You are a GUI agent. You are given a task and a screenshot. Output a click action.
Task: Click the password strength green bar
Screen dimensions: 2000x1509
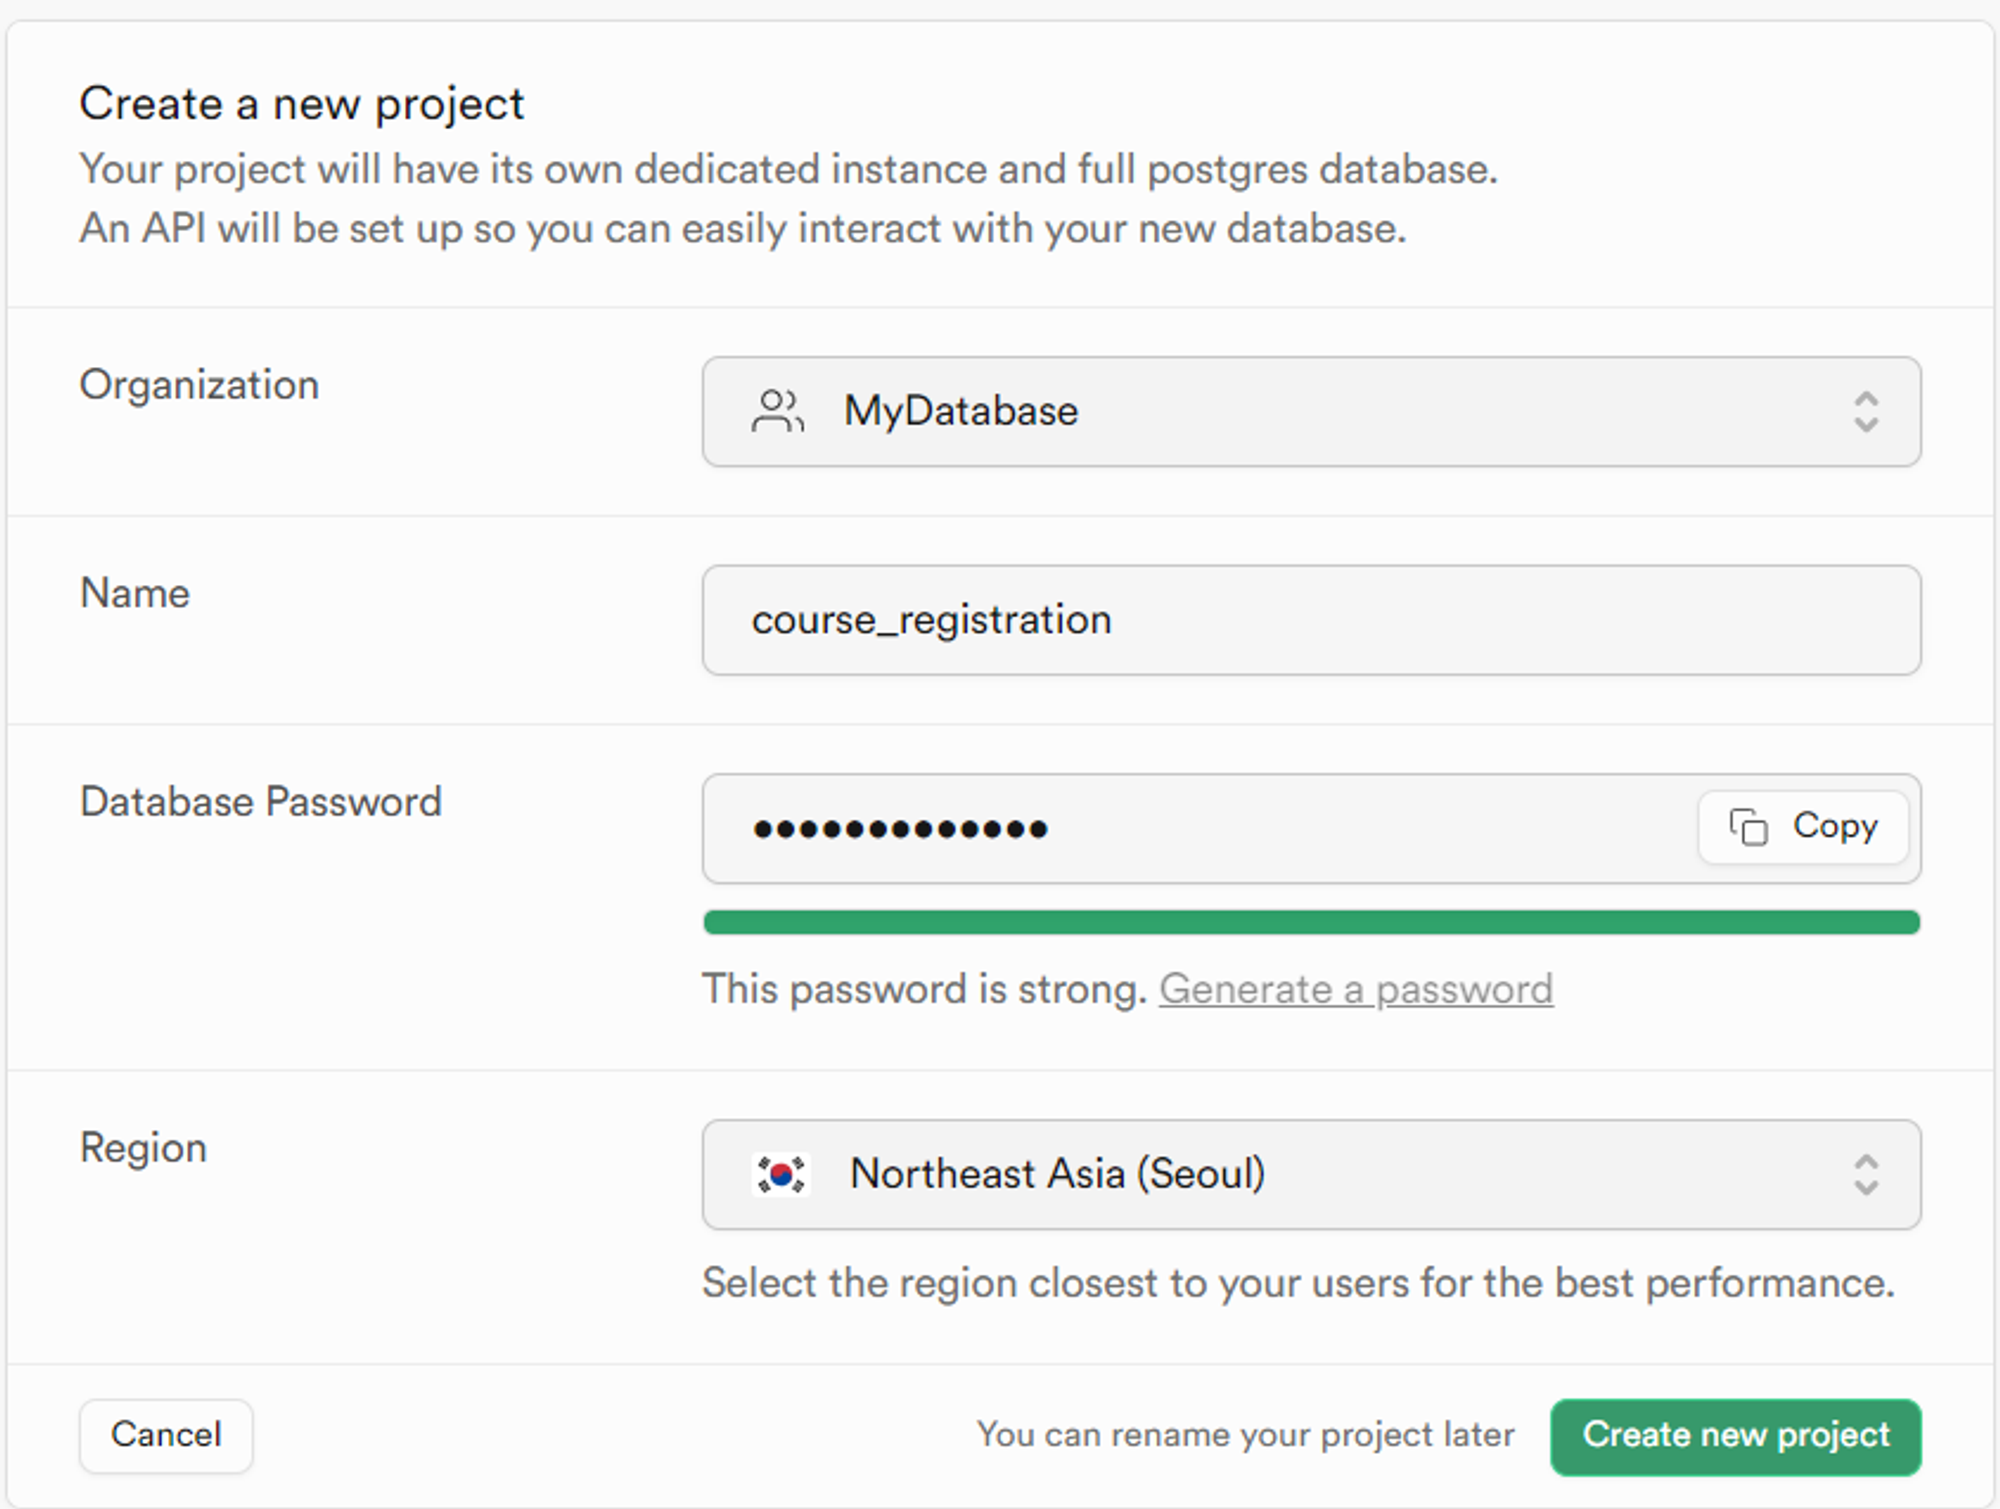(1311, 922)
